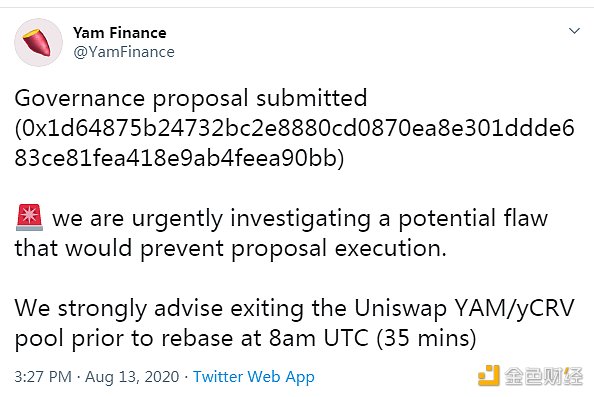
Task: Click the 83ce81fea418e9ab4feea90bb hash line
Action: tap(179, 158)
